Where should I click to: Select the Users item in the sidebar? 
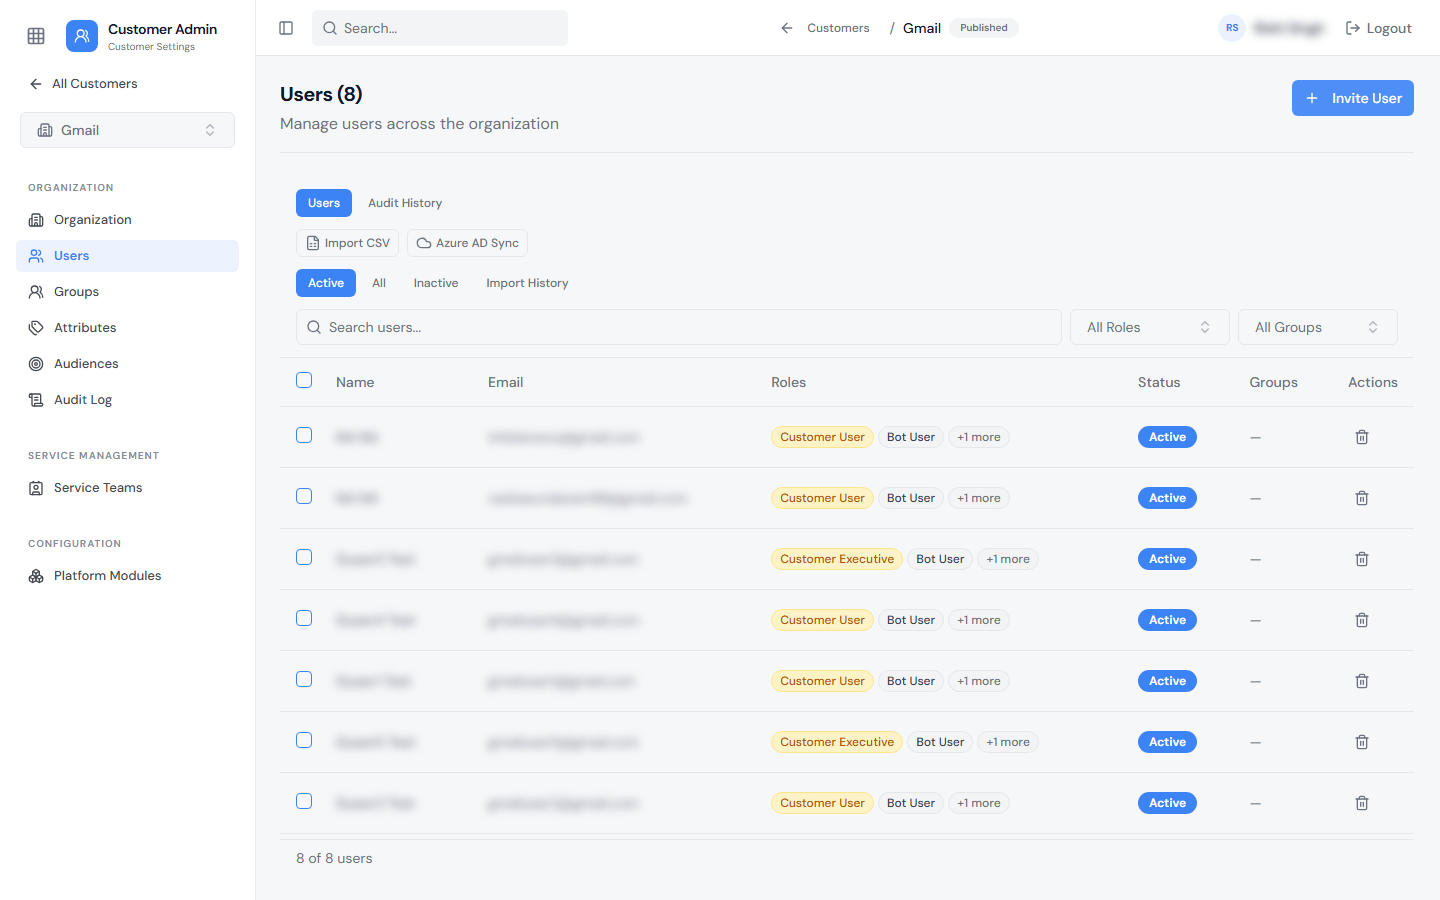pos(127,256)
